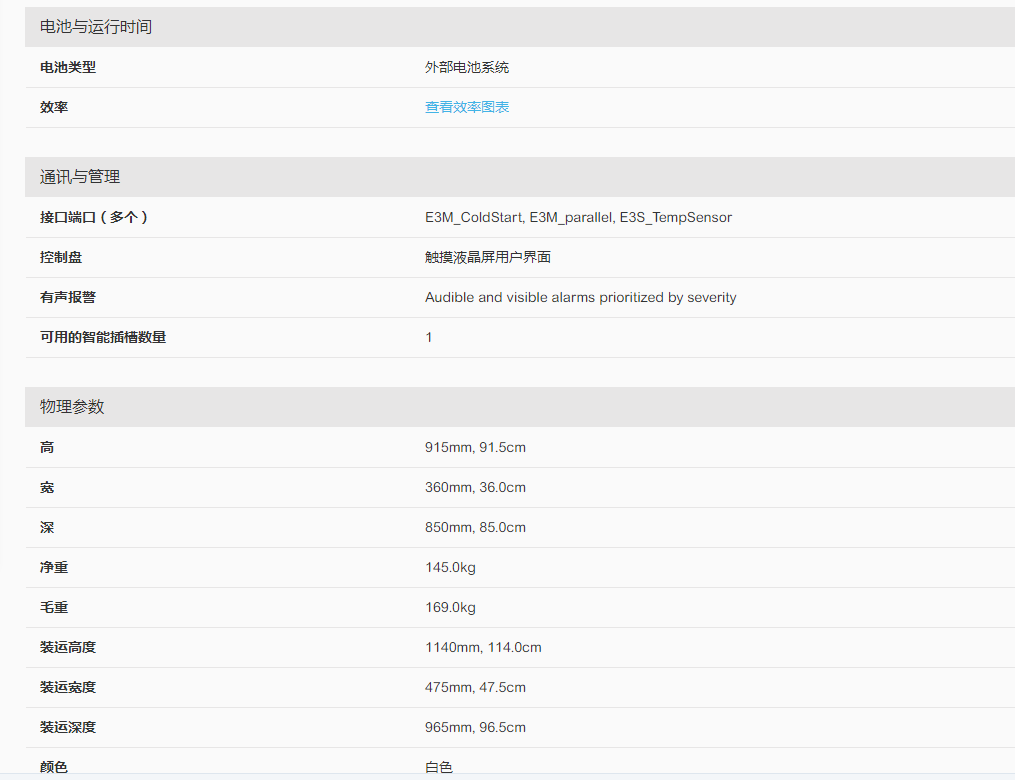Select the 触摸液晶屏用户界面 value text
Image resolution: width=1015 pixels, height=780 pixels.
pos(488,257)
